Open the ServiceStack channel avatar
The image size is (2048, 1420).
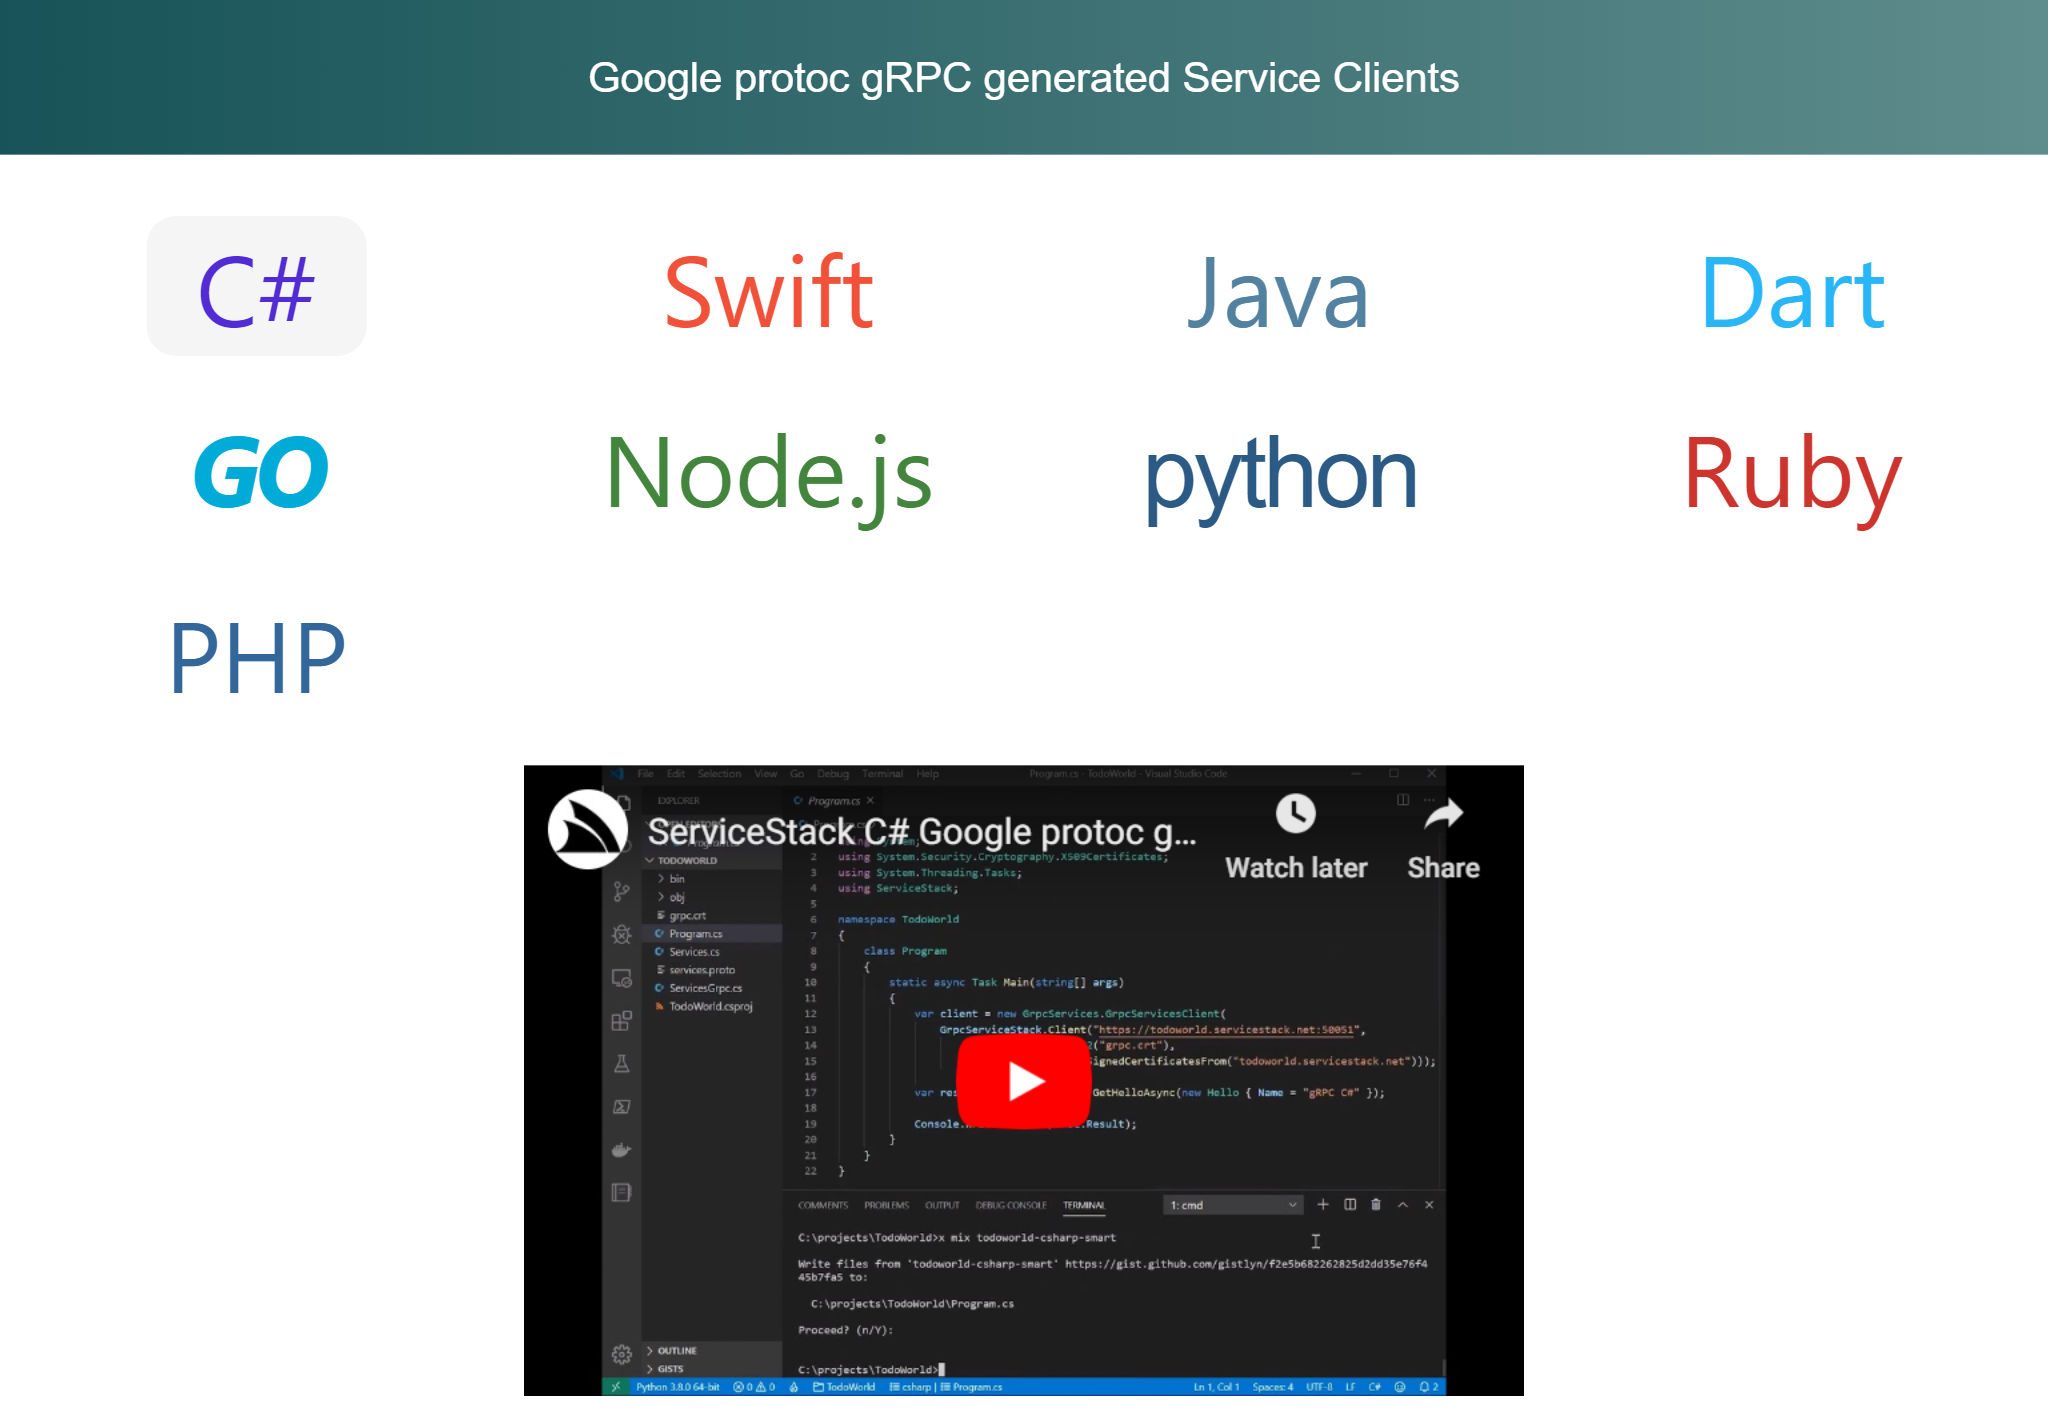click(x=587, y=829)
